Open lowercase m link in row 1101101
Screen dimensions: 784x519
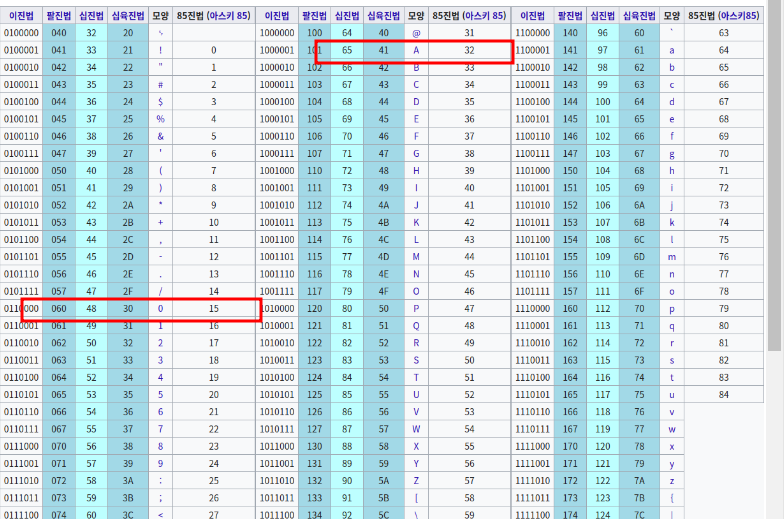point(672,257)
